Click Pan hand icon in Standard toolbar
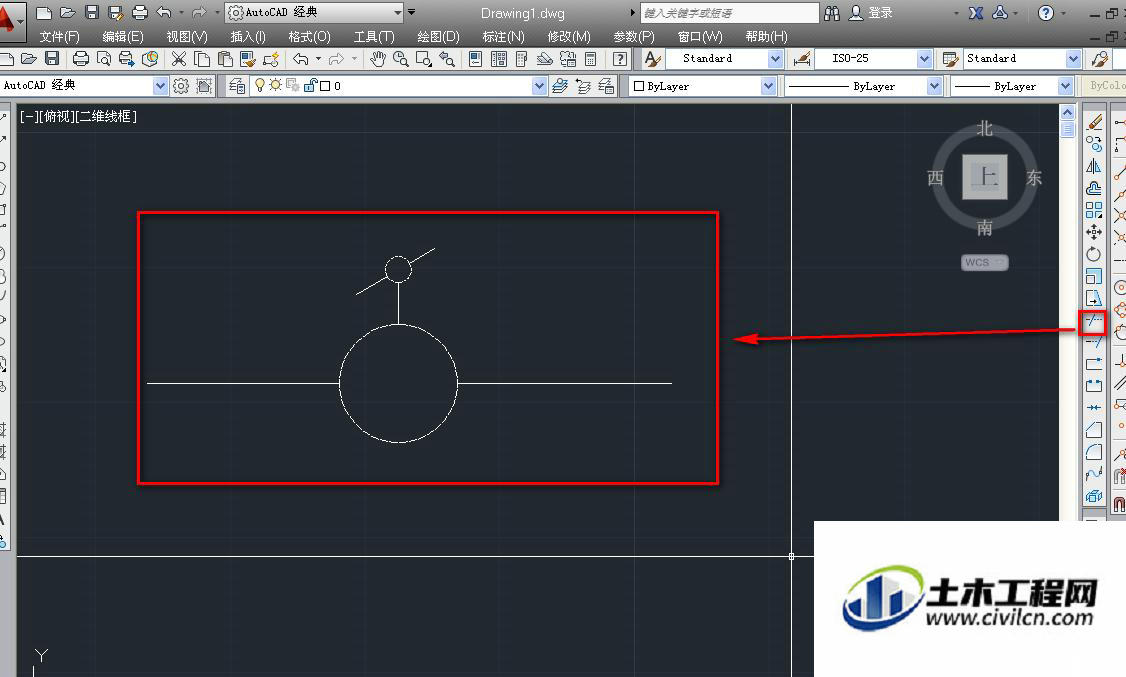Viewport: 1126px width, 677px height. [x=378, y=59]
